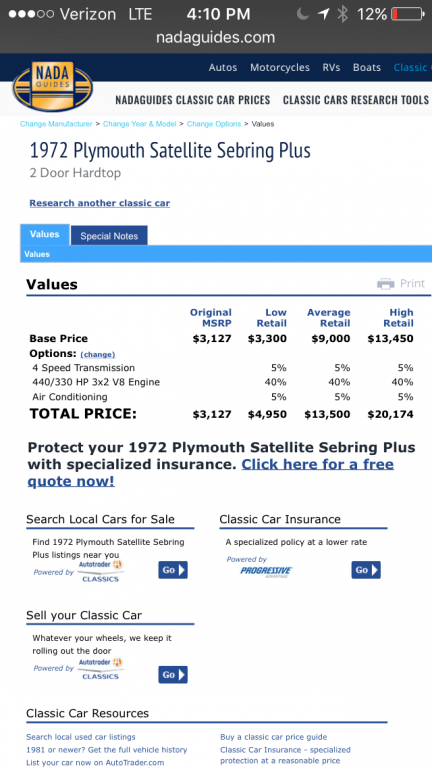This screenshot has height=768, width=432.
Task: Click the printer icon next to Print
Action: click(385, 284)
